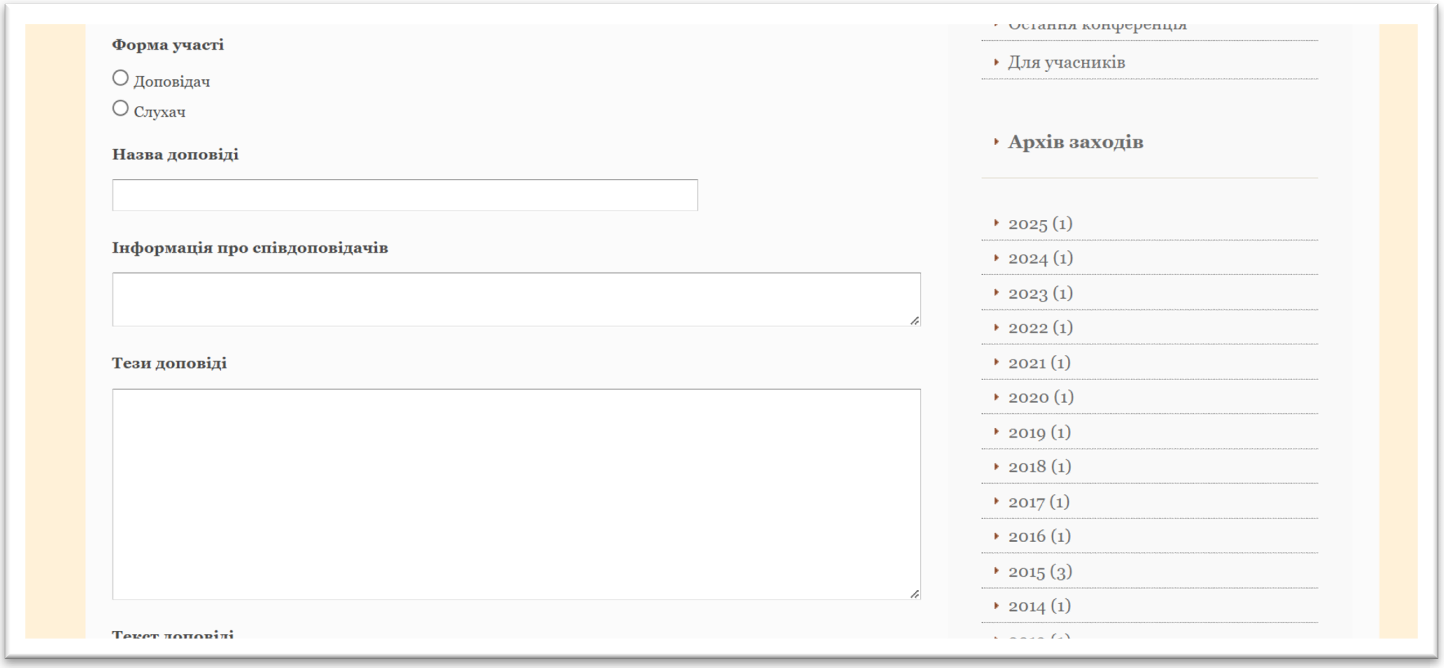Click the resize handle of Тези доповіді textarea
Viewport: 1444px width, 668px height.
(915, 594)
